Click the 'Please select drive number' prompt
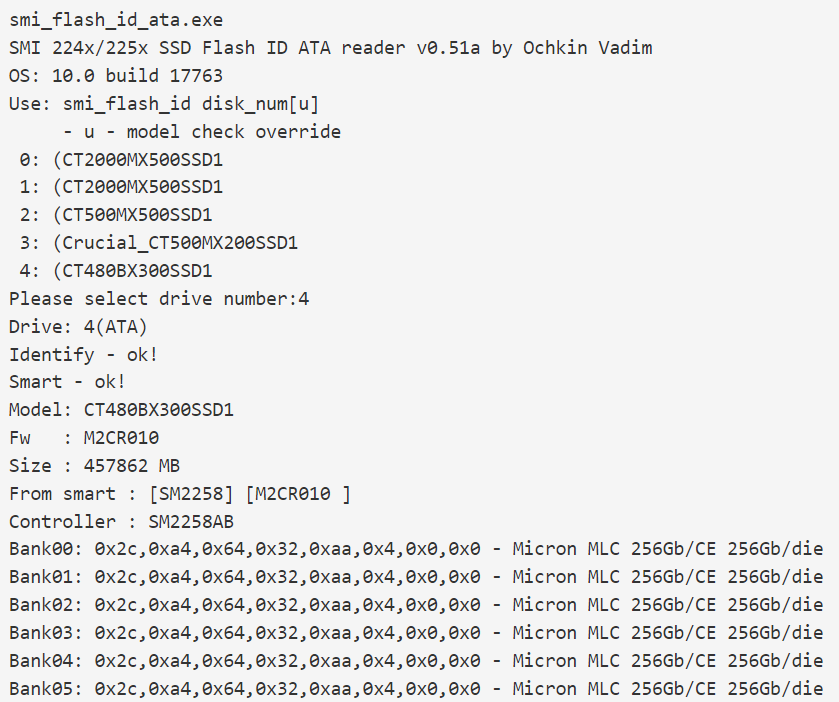 (x=154, y=298)
